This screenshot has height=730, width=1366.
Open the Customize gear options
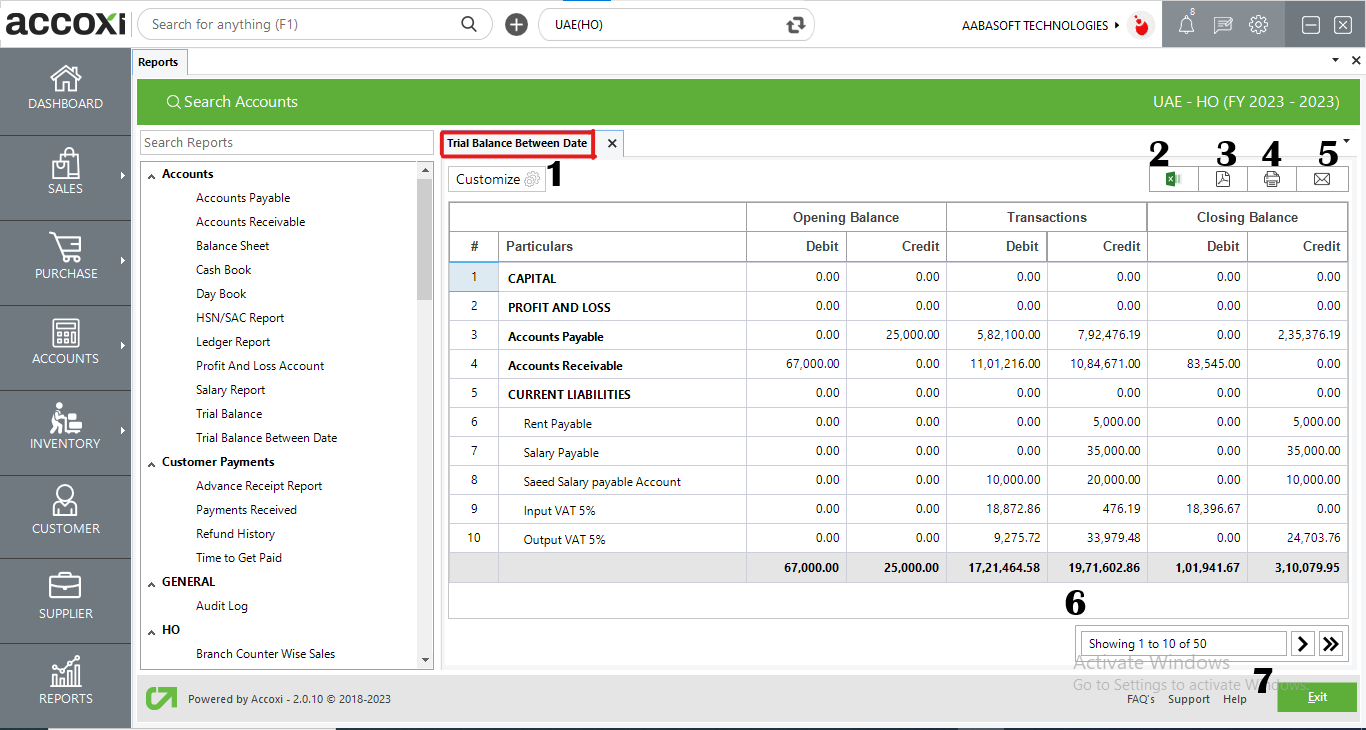530,178
